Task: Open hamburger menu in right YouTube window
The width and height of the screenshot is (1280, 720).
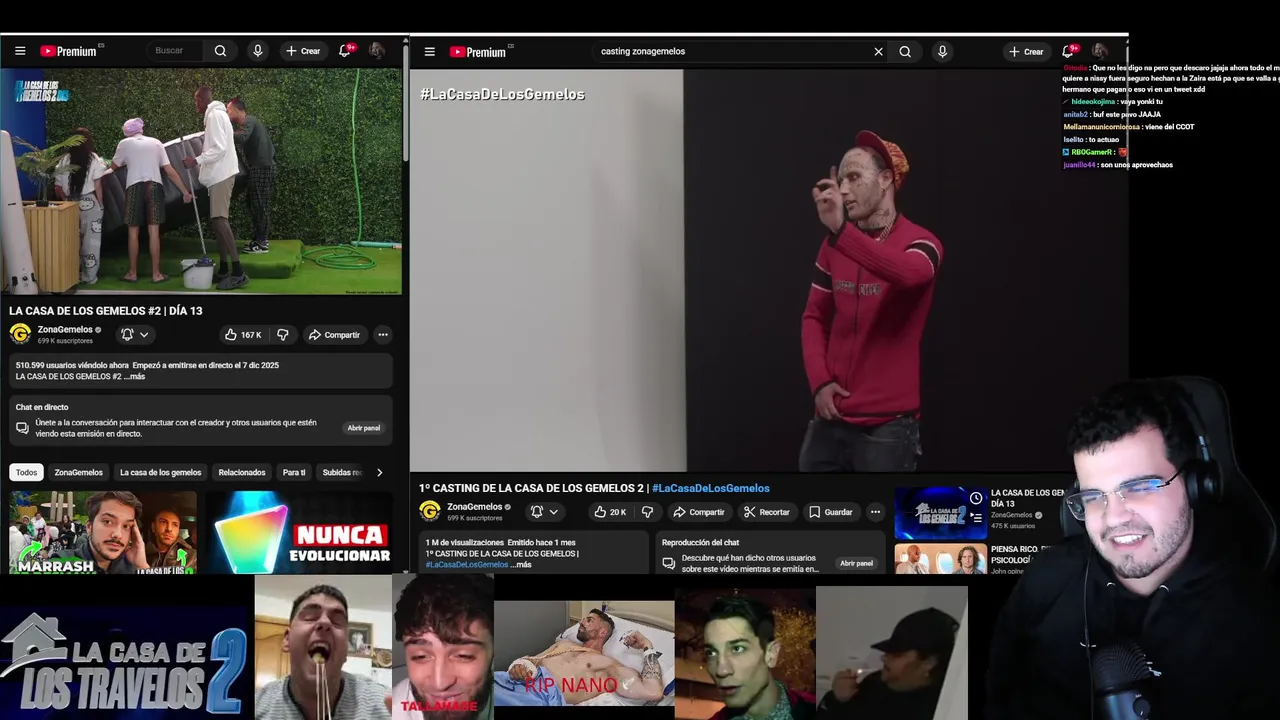Action: [430, 52]
